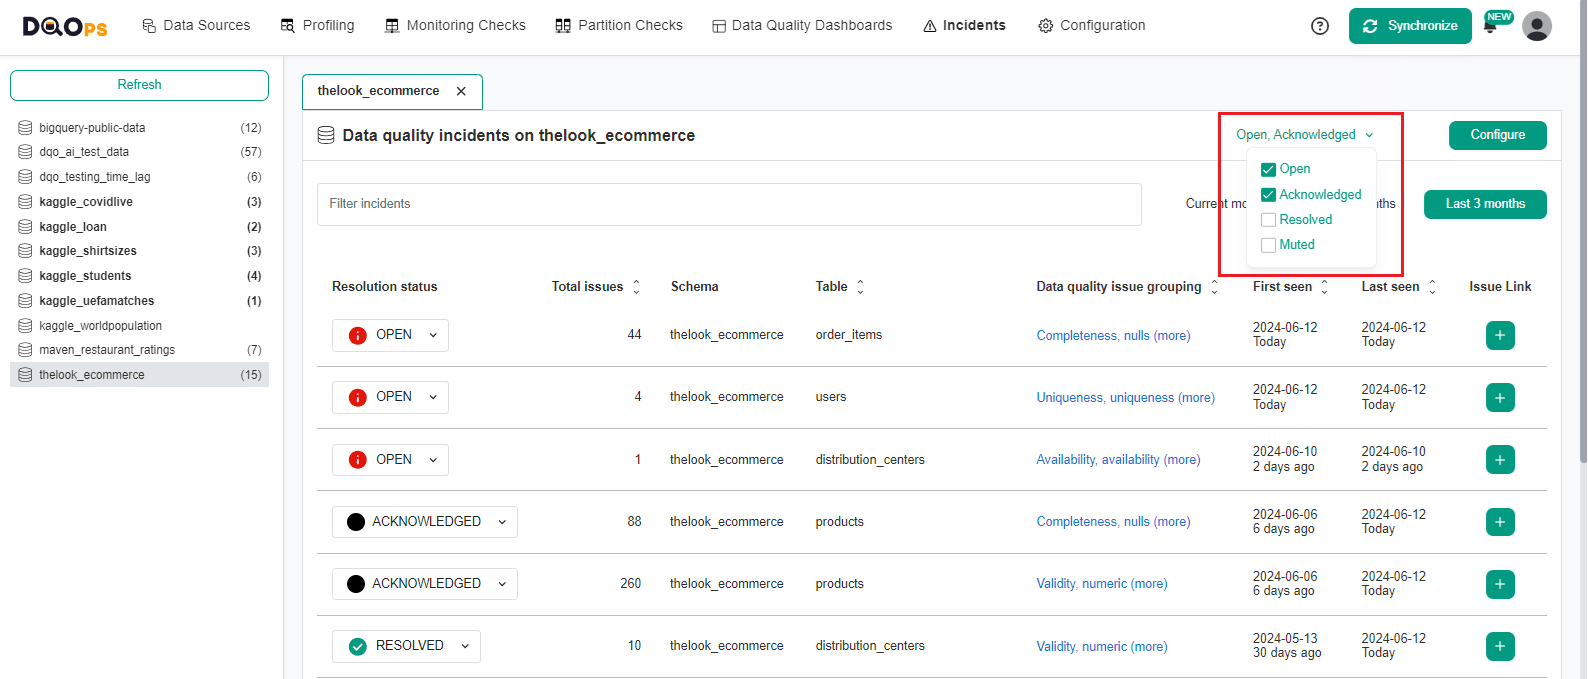Add issue link for products Completeness incident
1588x679 pixels.
(1500, 522)
